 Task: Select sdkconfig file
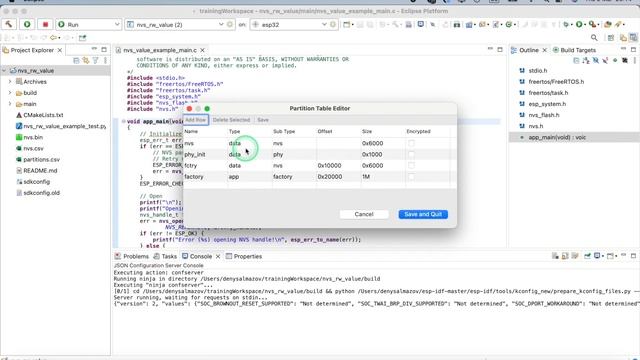pos(36,182)
